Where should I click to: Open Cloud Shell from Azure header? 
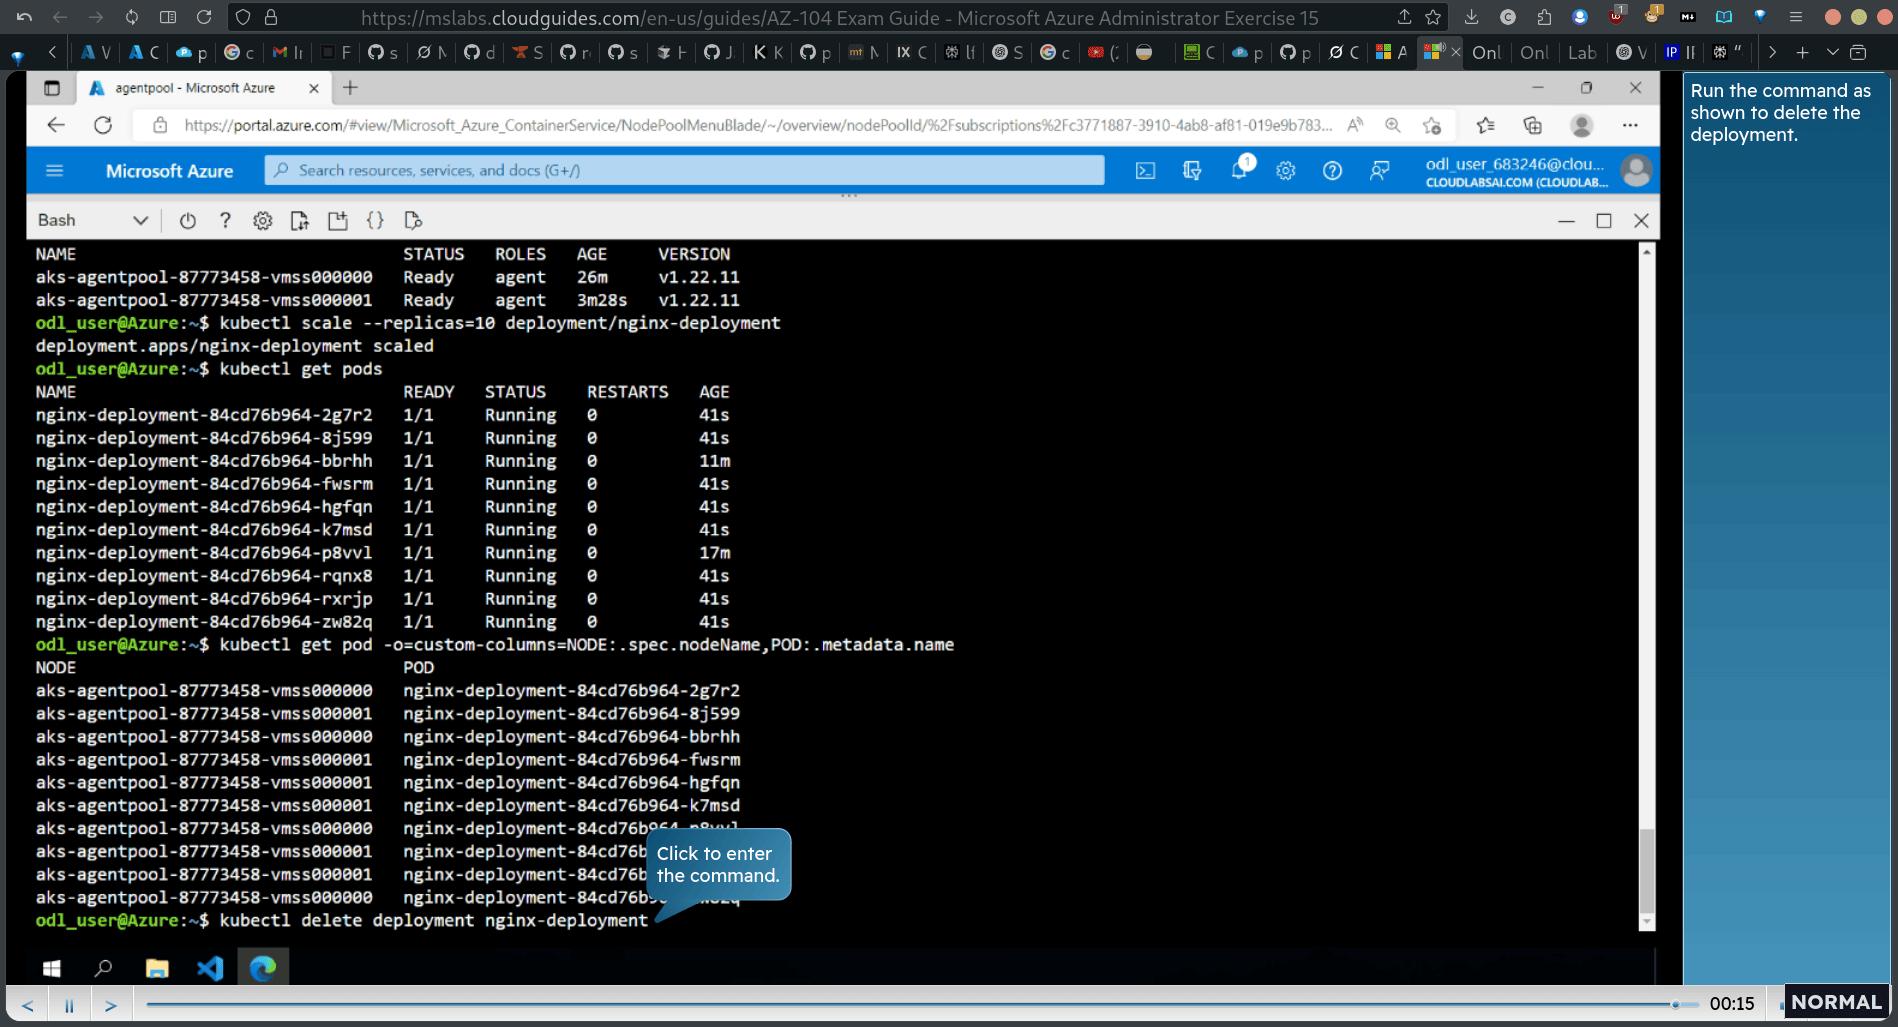click(x=1145, y=171)
